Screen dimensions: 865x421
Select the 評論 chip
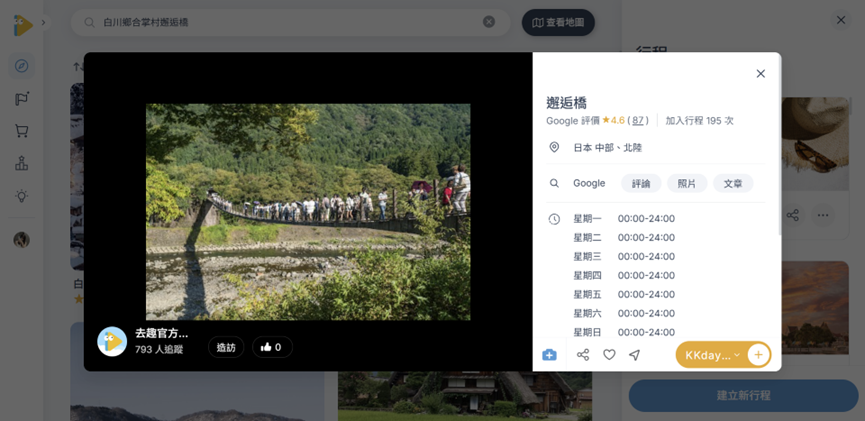click(x=641, y=184)
